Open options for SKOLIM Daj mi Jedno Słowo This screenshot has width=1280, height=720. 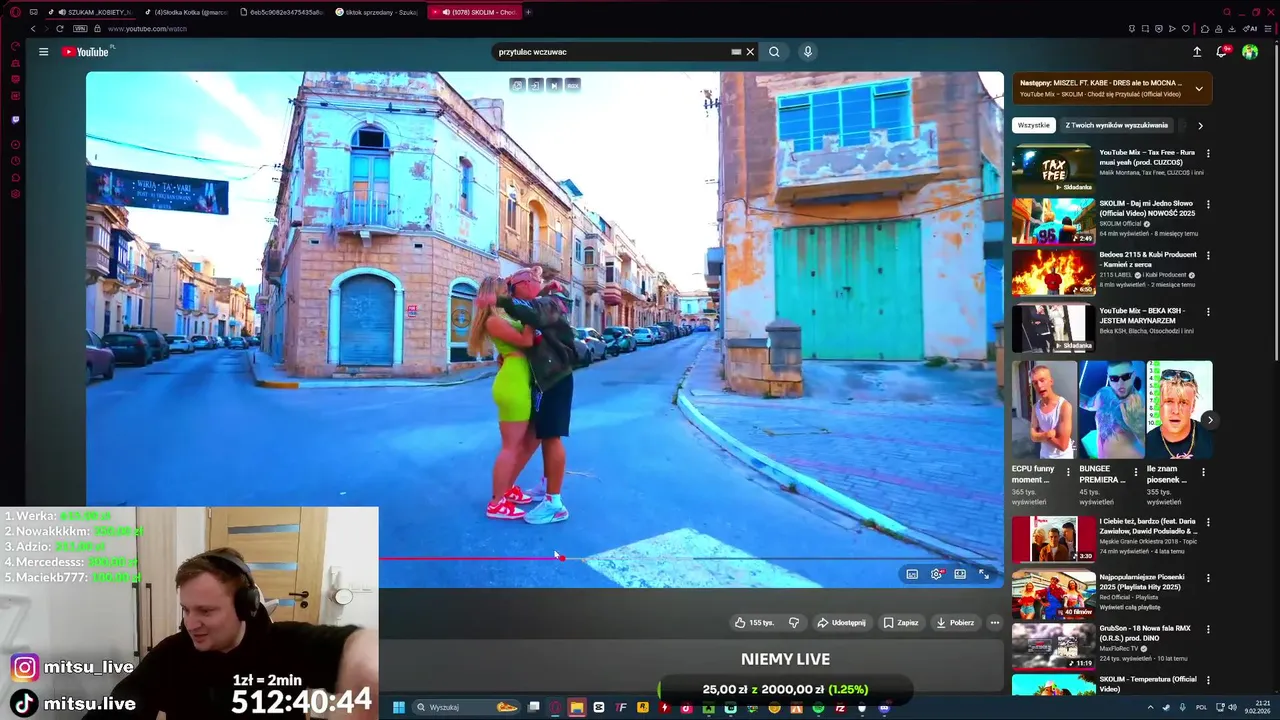(1208, 204)
